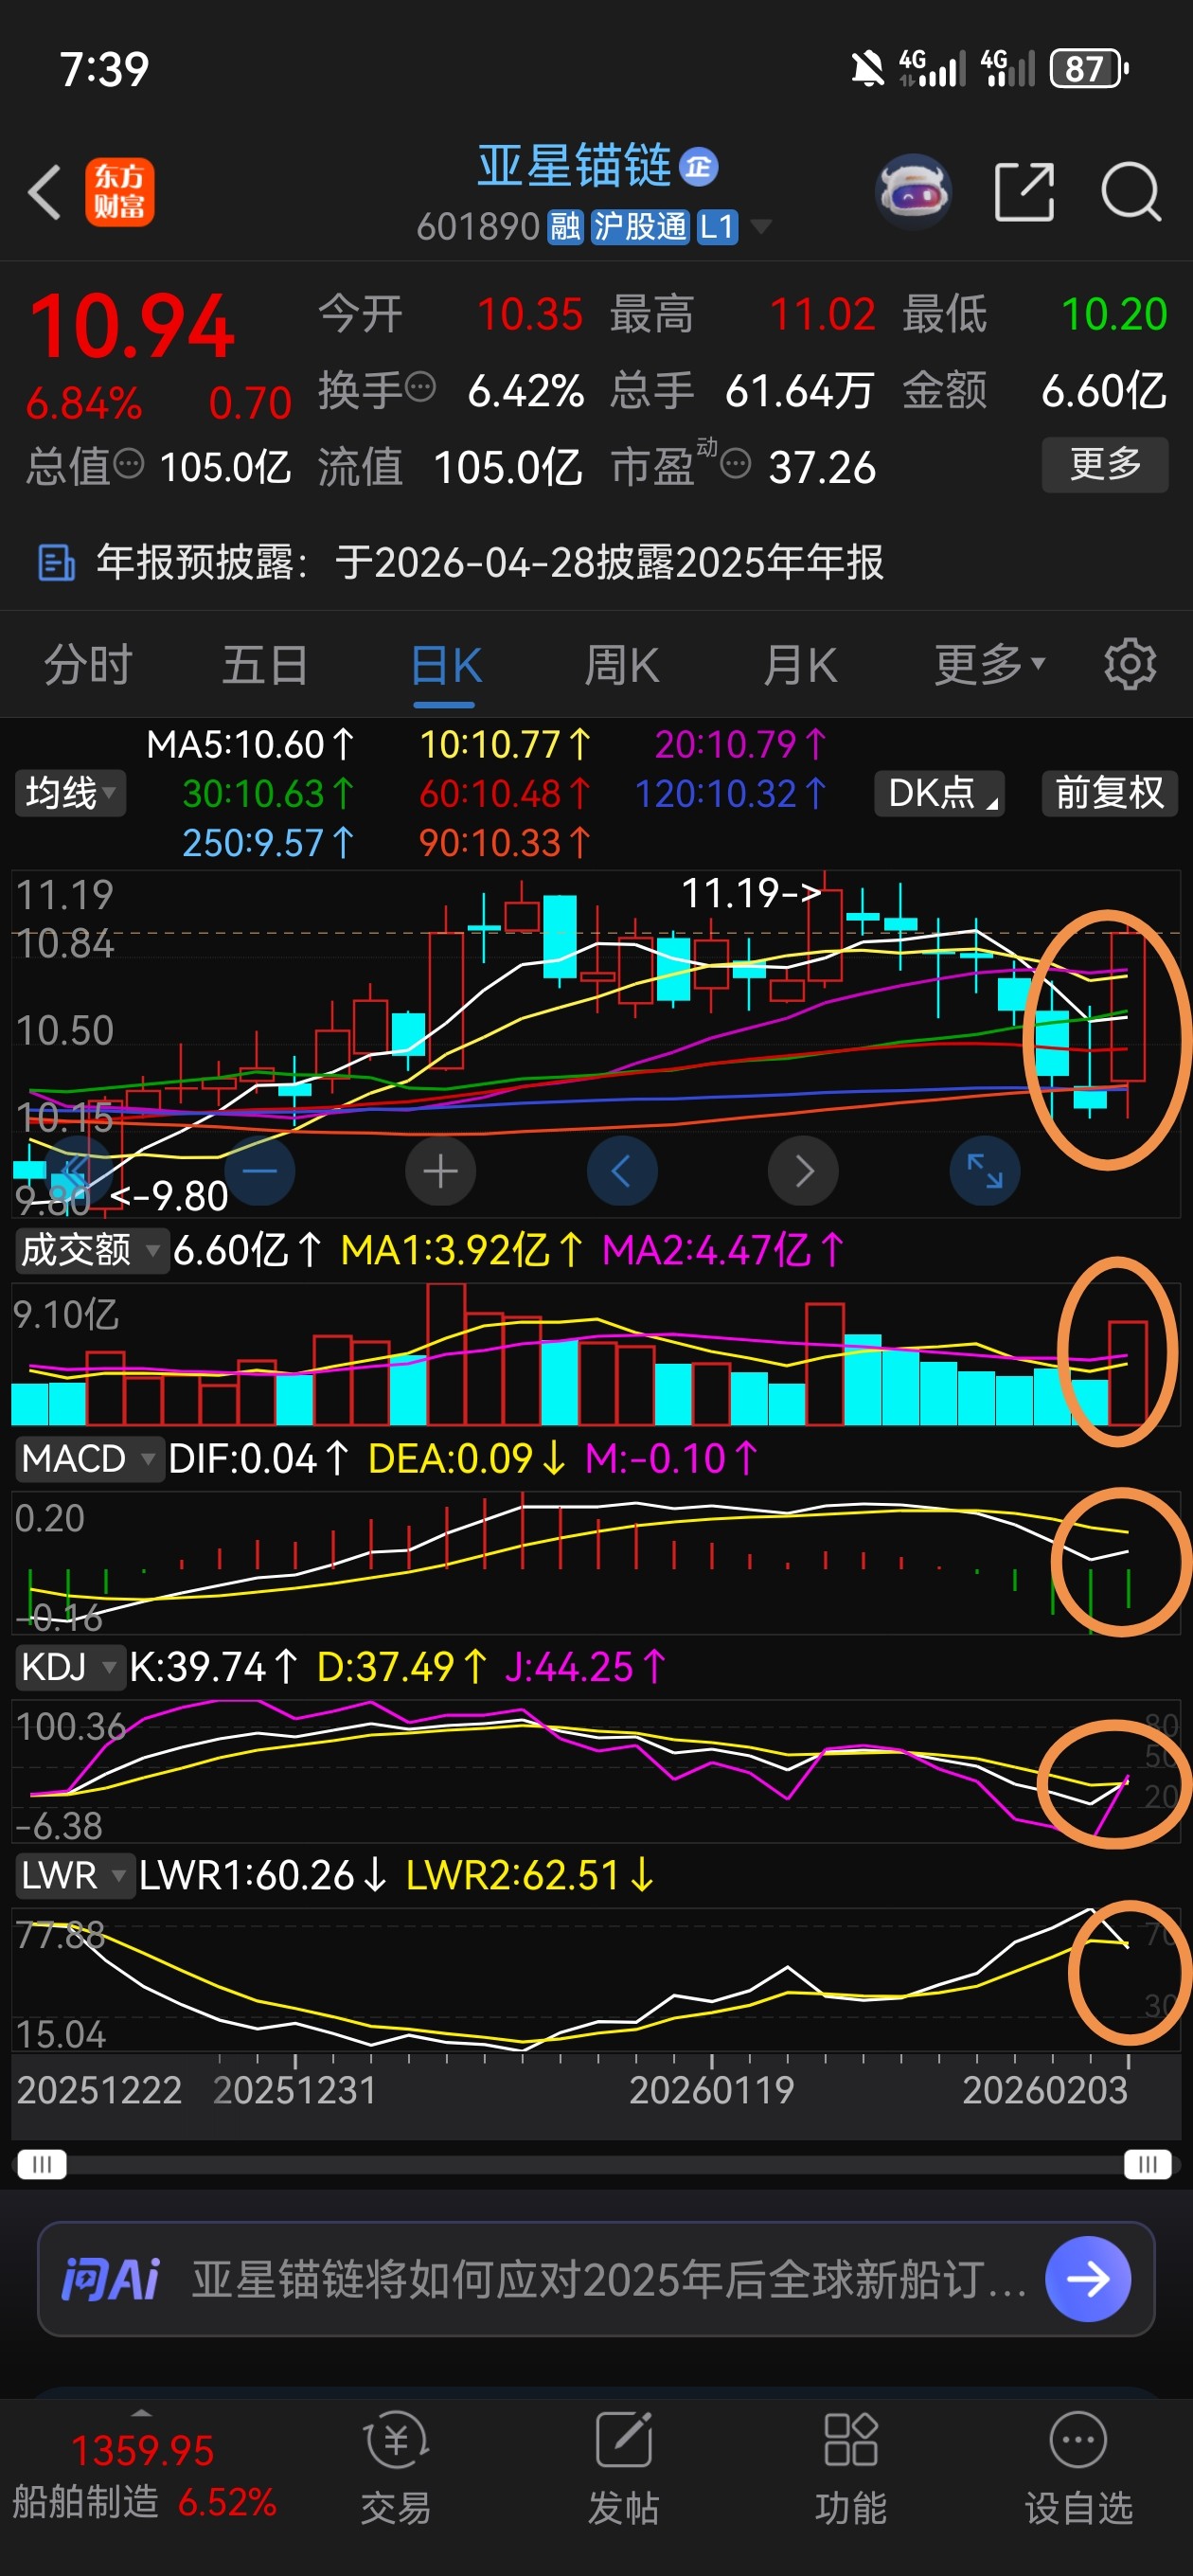Switch to 五日 chart tab
The height and width of the screenshot is (2576, 1193).
coord(265,665)
